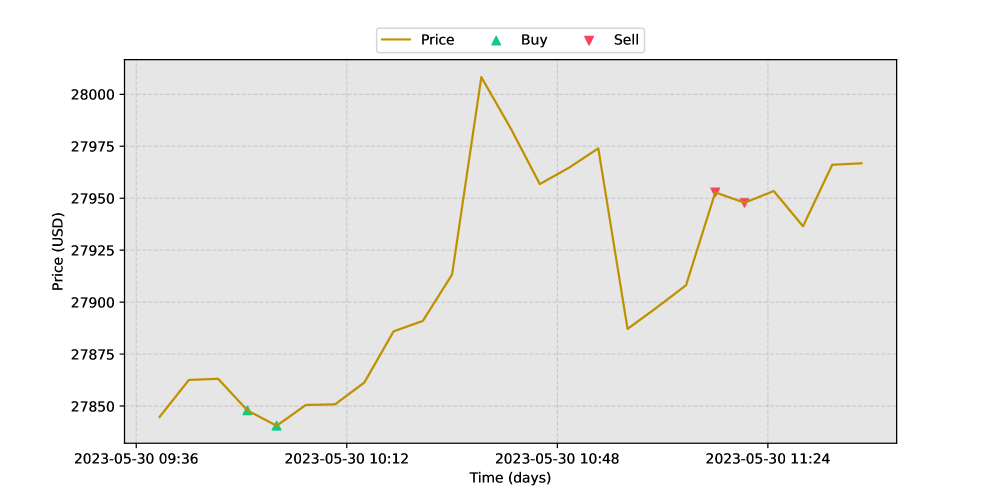The width and height of the screenshot is (996, 498).
Task: Select the 2023-05-30 10:48 time tick label
Action: [x=557, y=459]
